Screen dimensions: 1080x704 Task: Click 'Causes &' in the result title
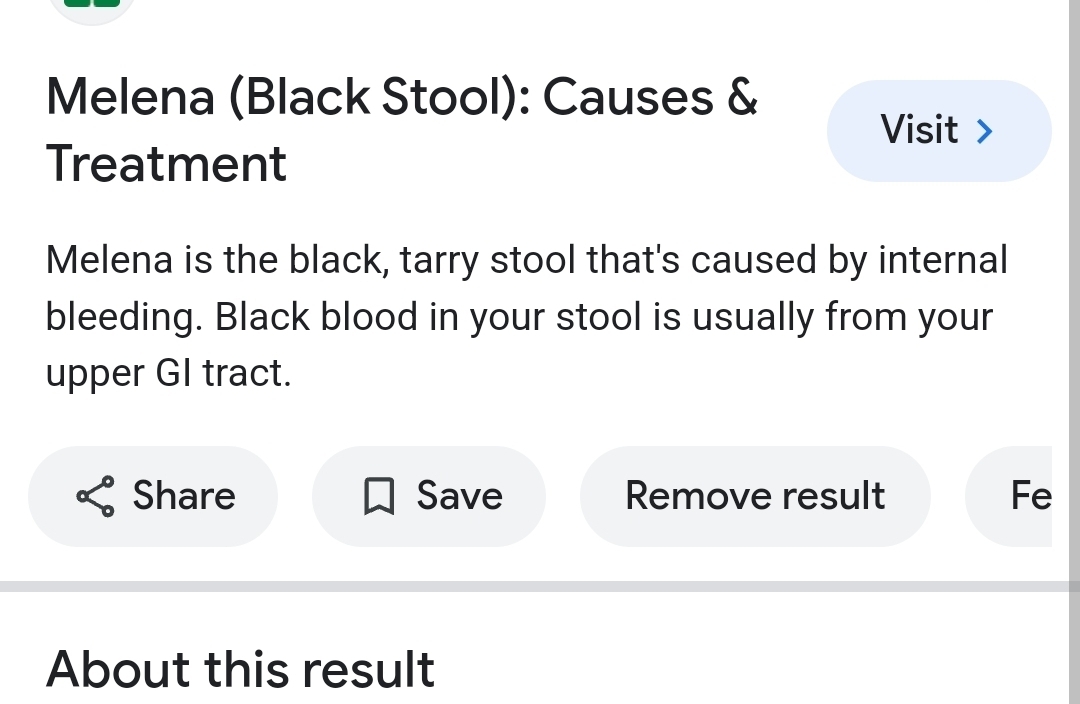click(x=650, y=98)
